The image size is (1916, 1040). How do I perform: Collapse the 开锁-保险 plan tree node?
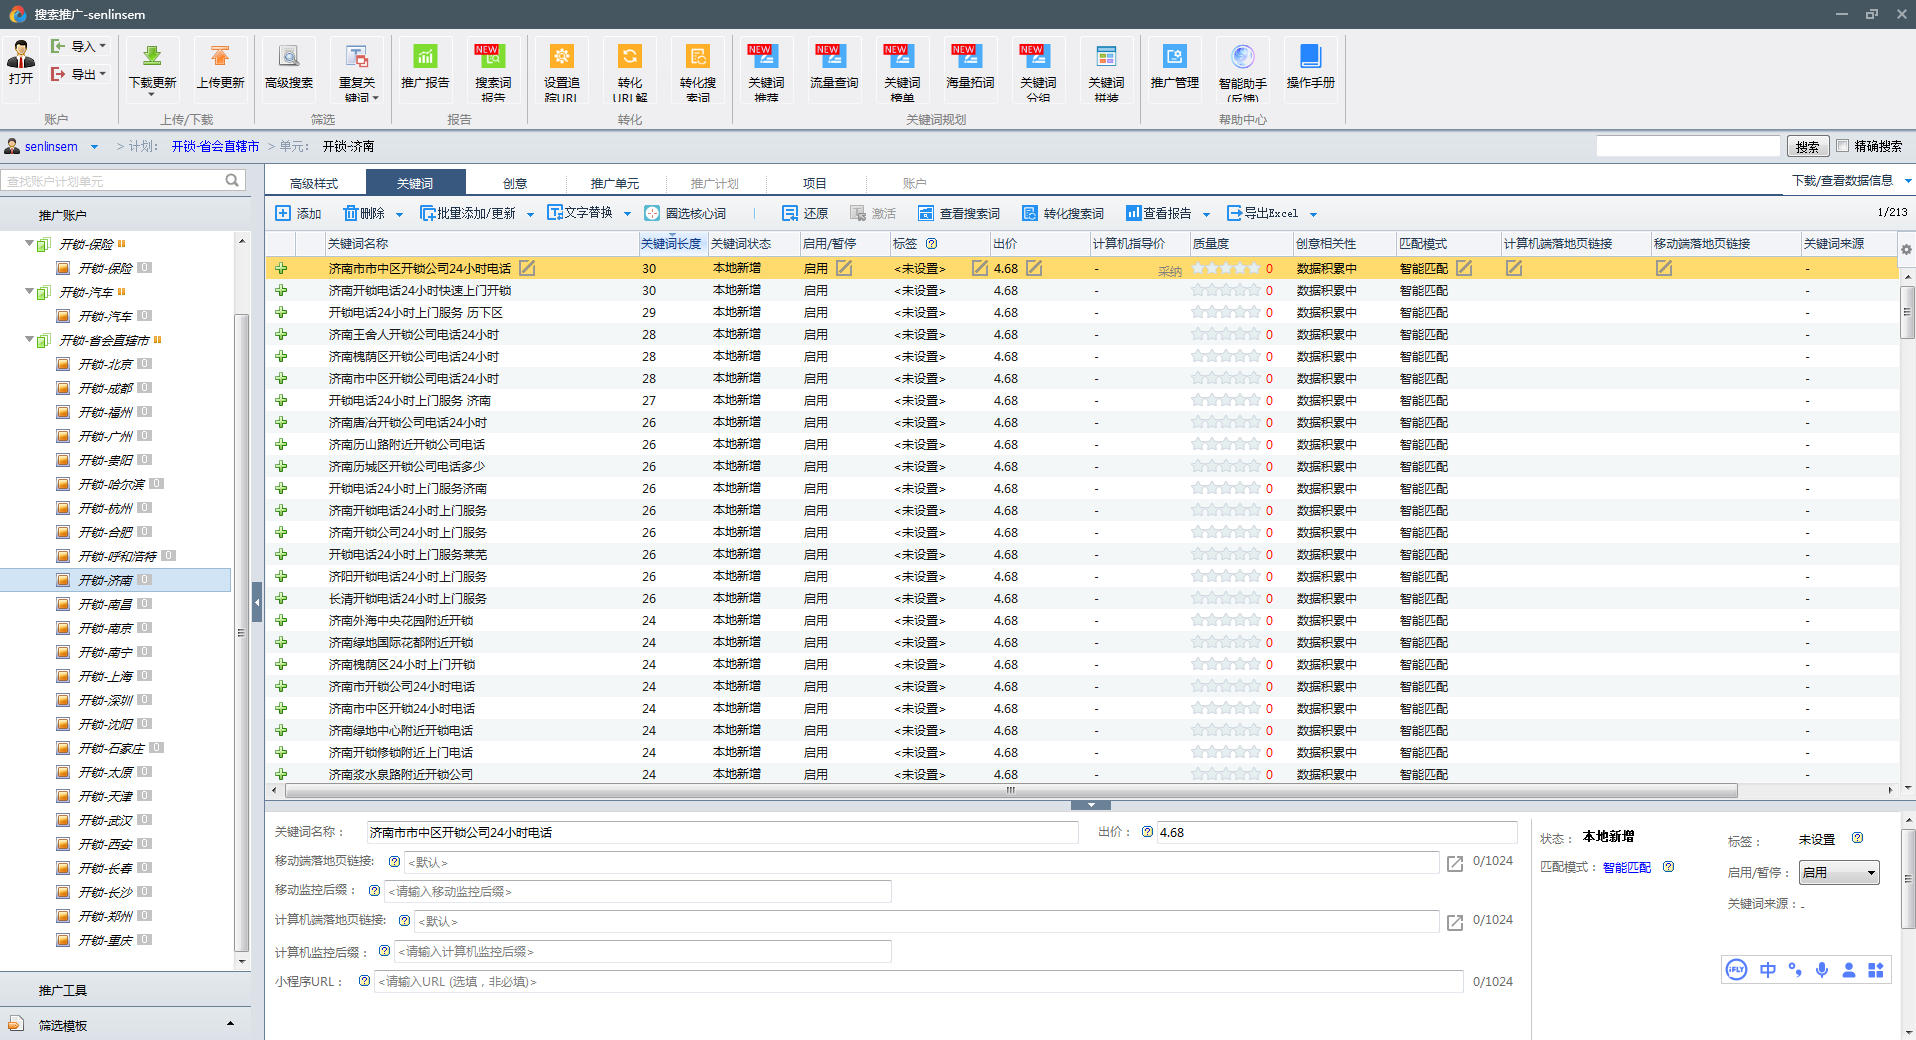[29, 244]
